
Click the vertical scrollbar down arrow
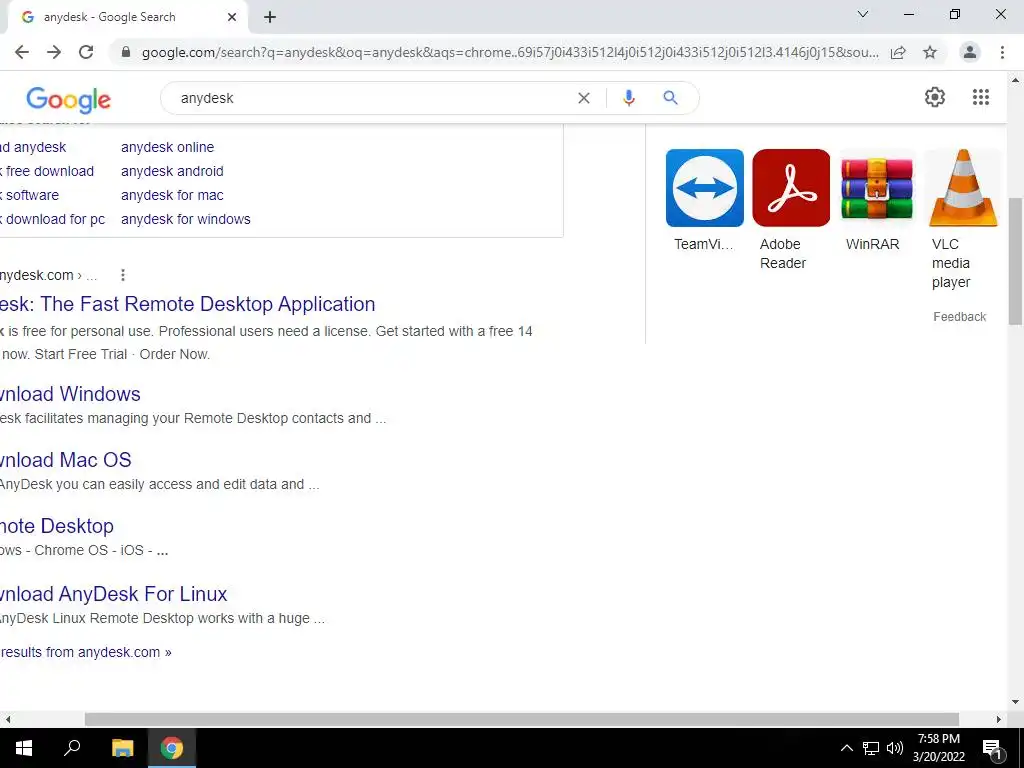coord(1016,703)
